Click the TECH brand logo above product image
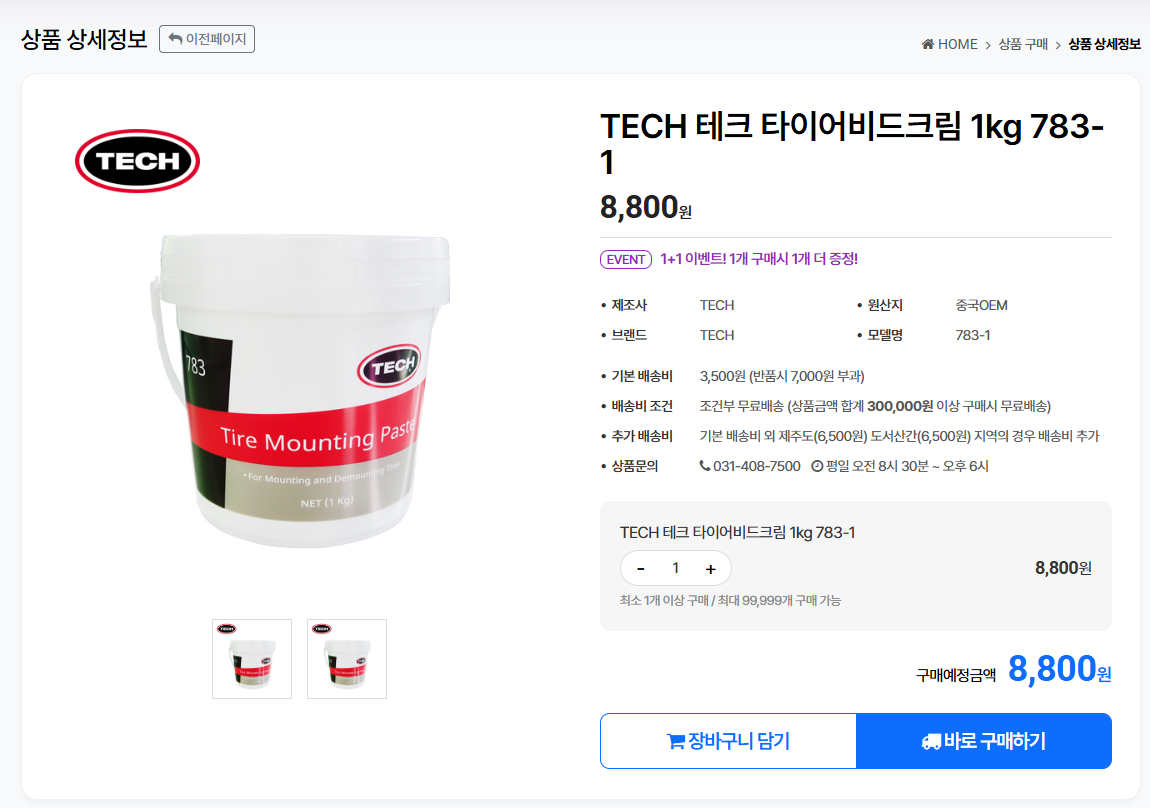This screenshot has width=1150, height=808. coord(137,161)
